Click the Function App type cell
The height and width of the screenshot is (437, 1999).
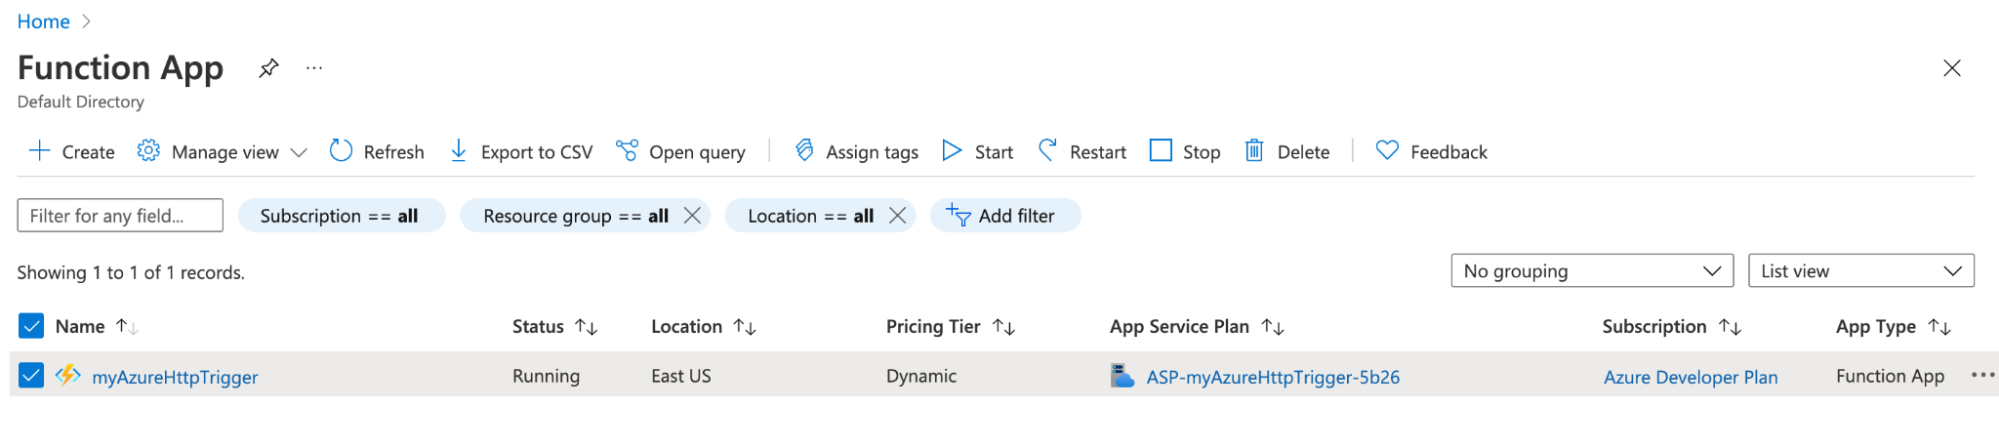pos(1890,376)
